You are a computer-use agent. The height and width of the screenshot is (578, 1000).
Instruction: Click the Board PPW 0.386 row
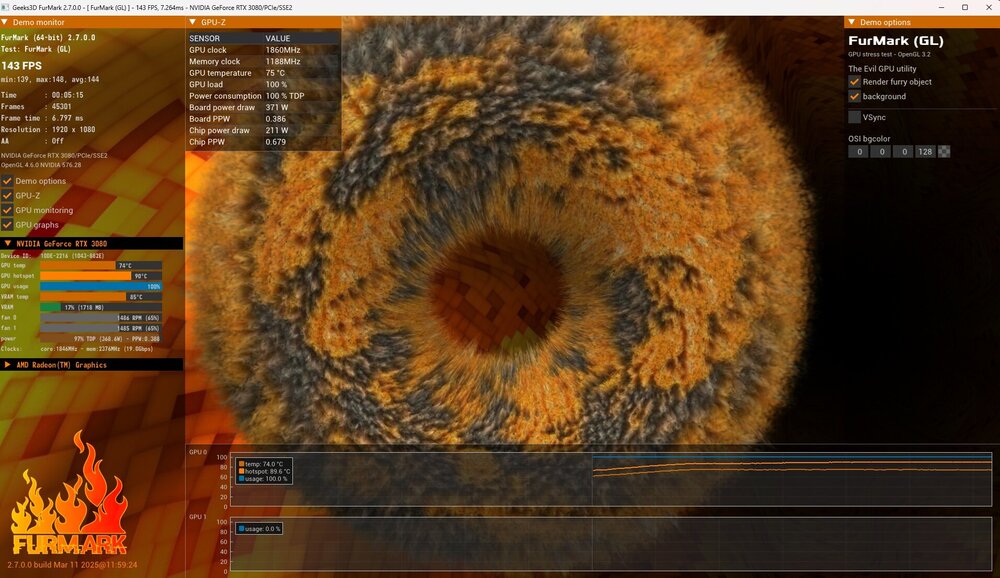point(263,119)
